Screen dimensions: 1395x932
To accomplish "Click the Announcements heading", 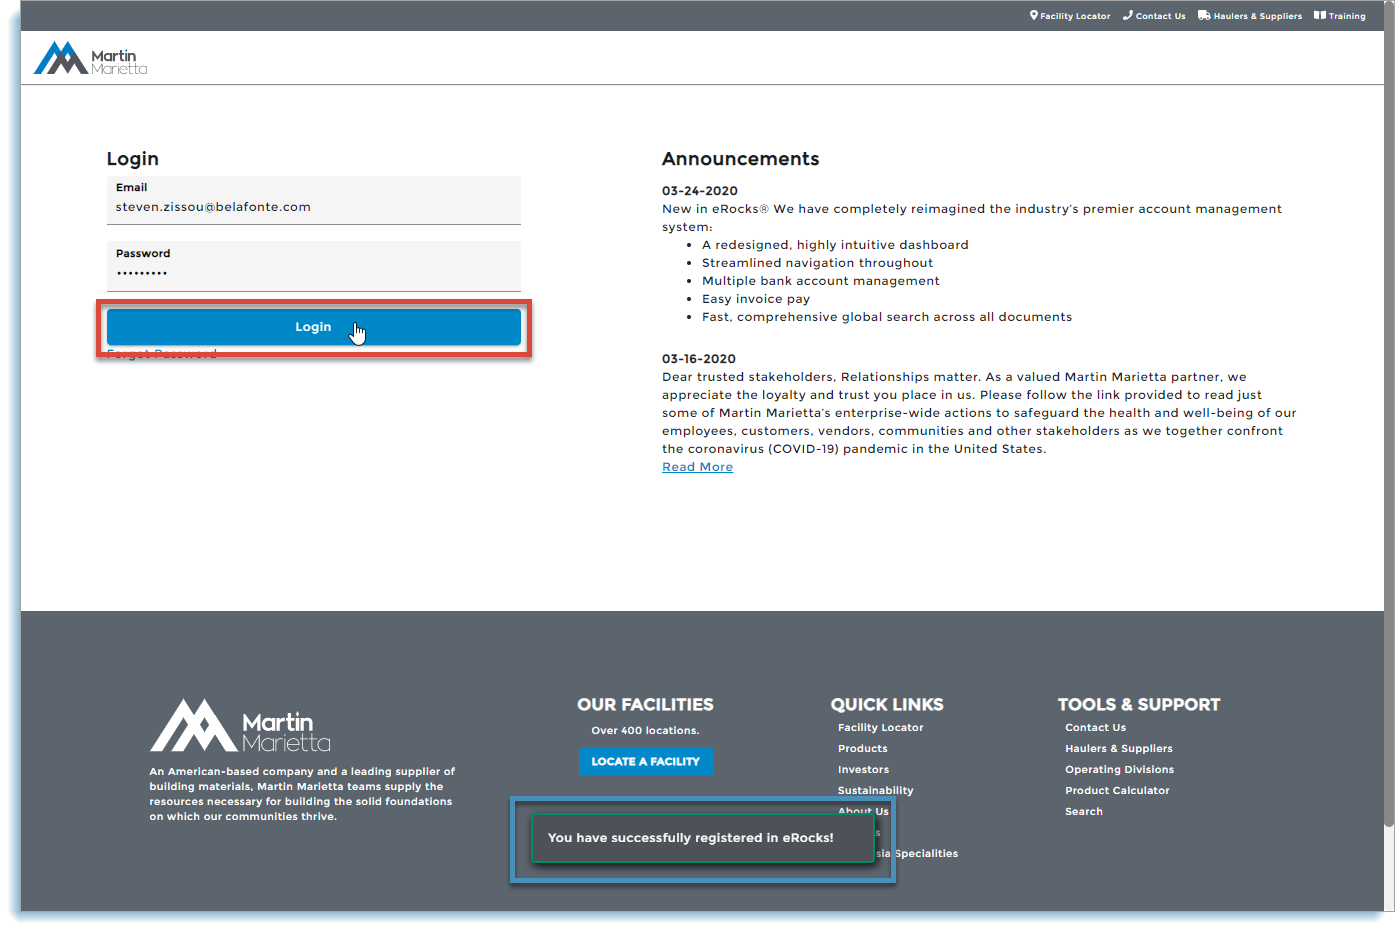I will point(740,159).
